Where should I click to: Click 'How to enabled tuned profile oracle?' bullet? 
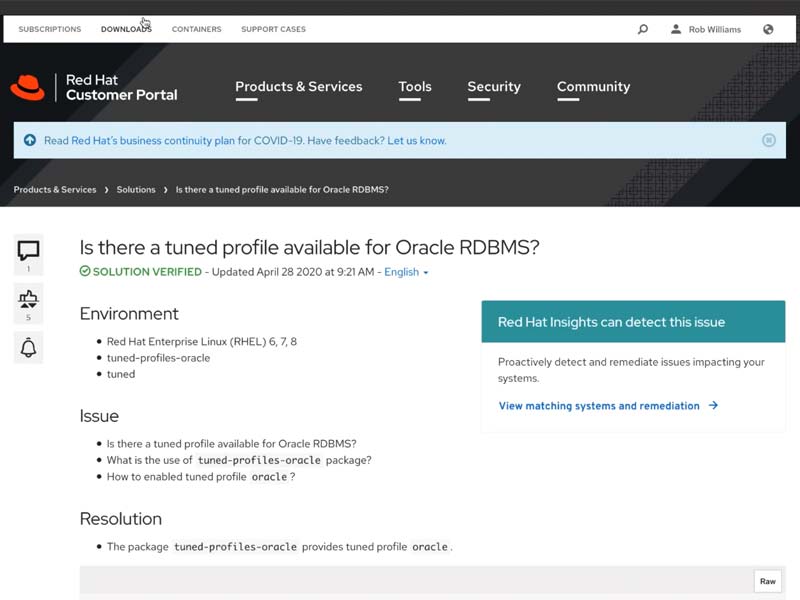pos(201,477)
